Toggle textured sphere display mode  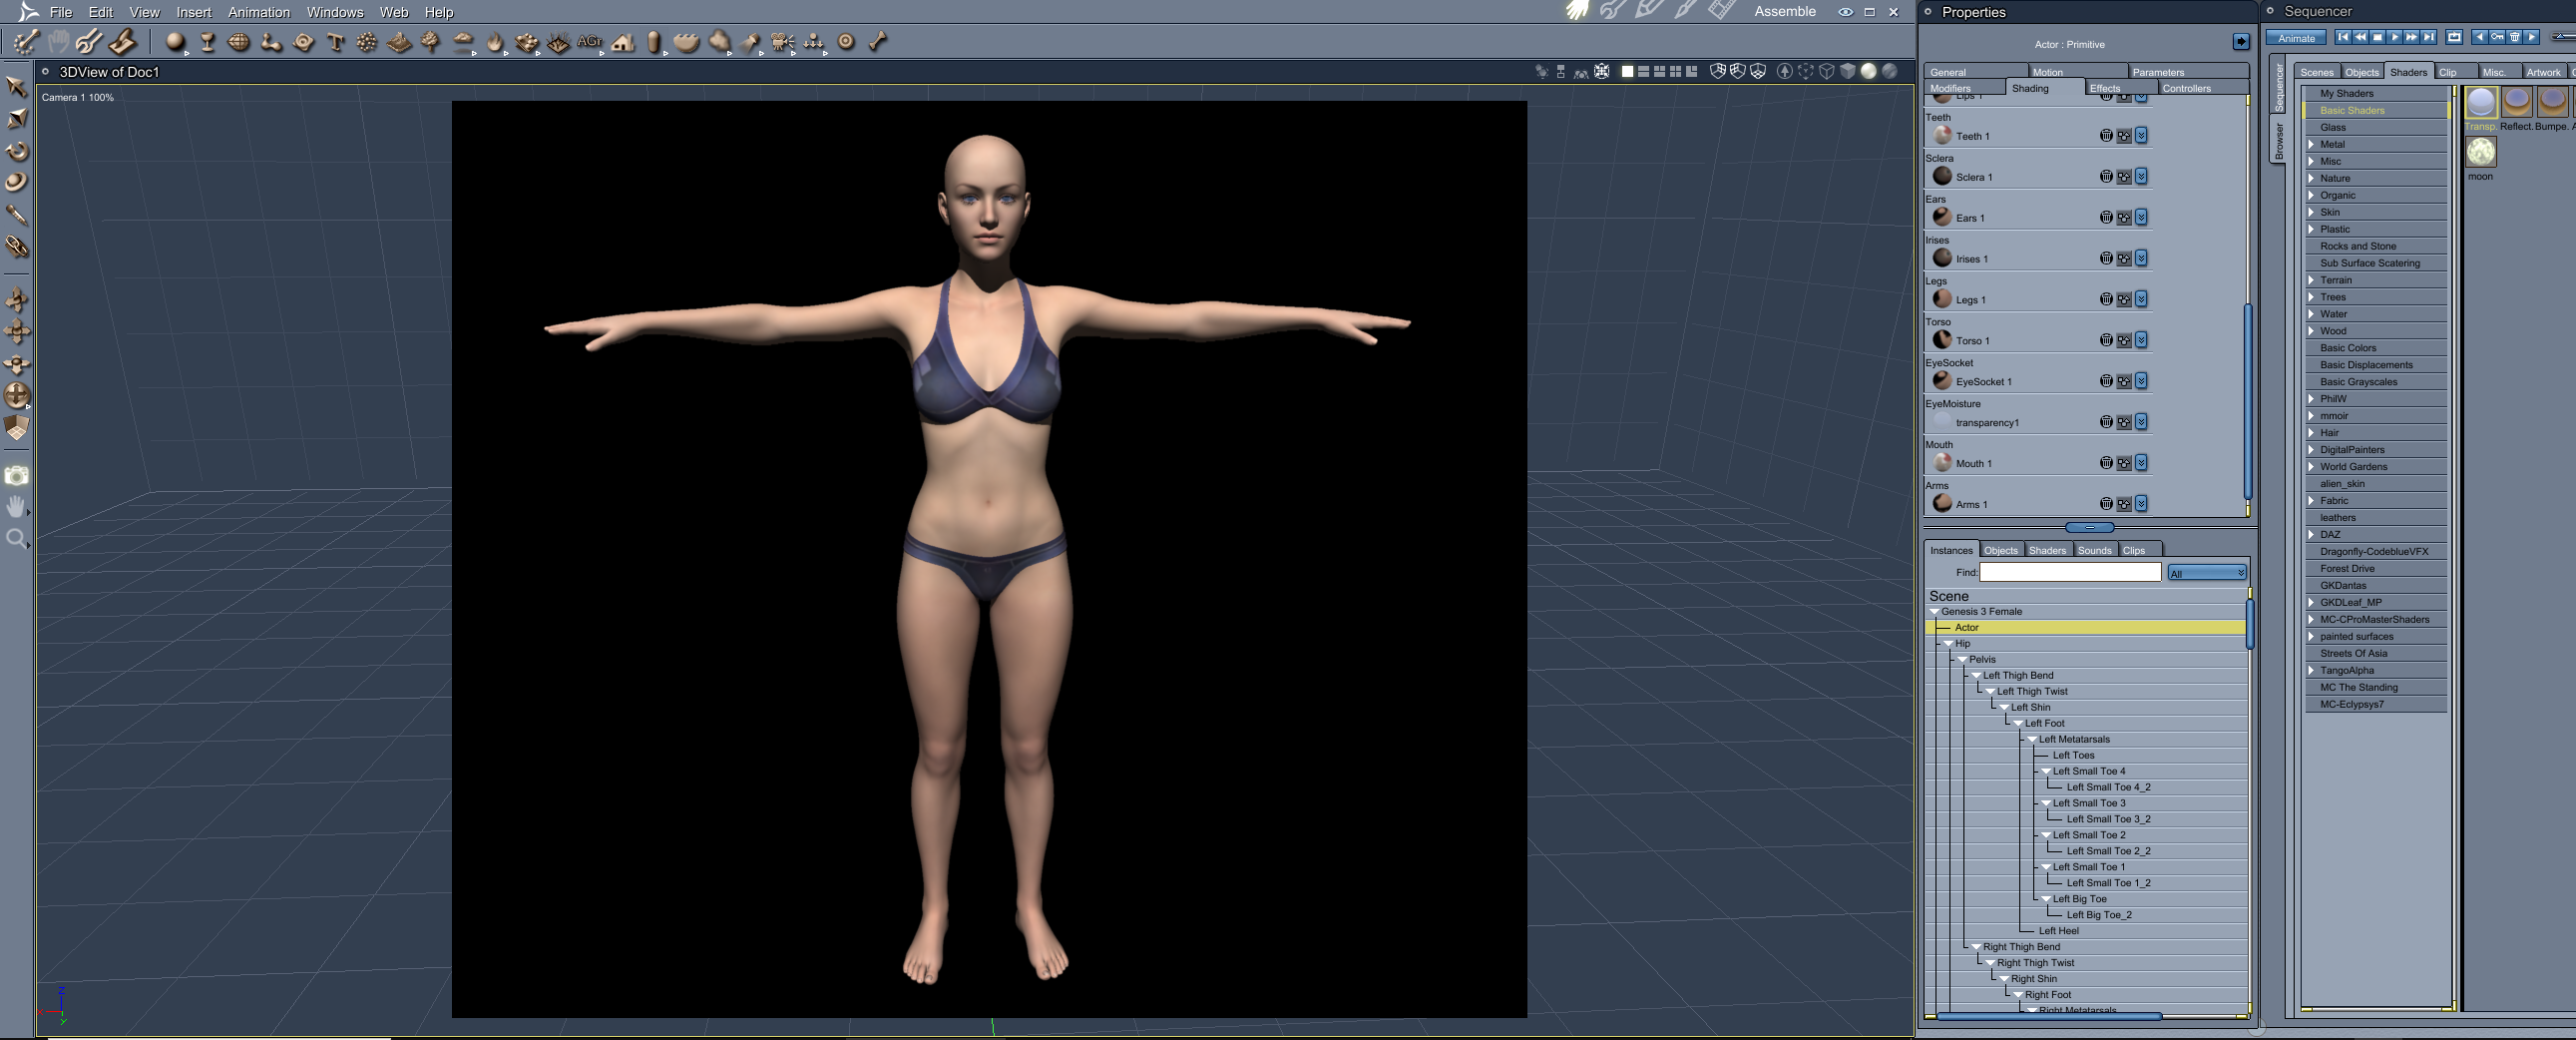(1889, 72)
